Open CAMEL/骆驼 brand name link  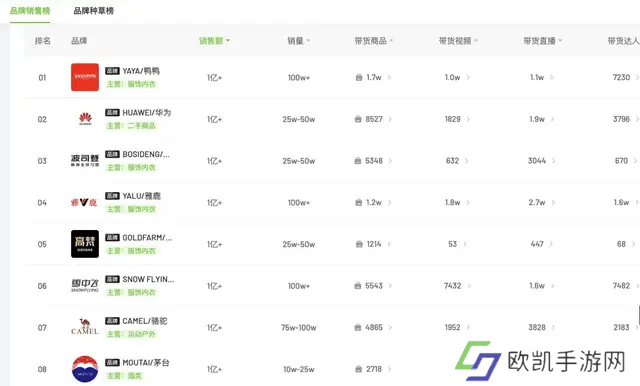[x=145, y=321]
